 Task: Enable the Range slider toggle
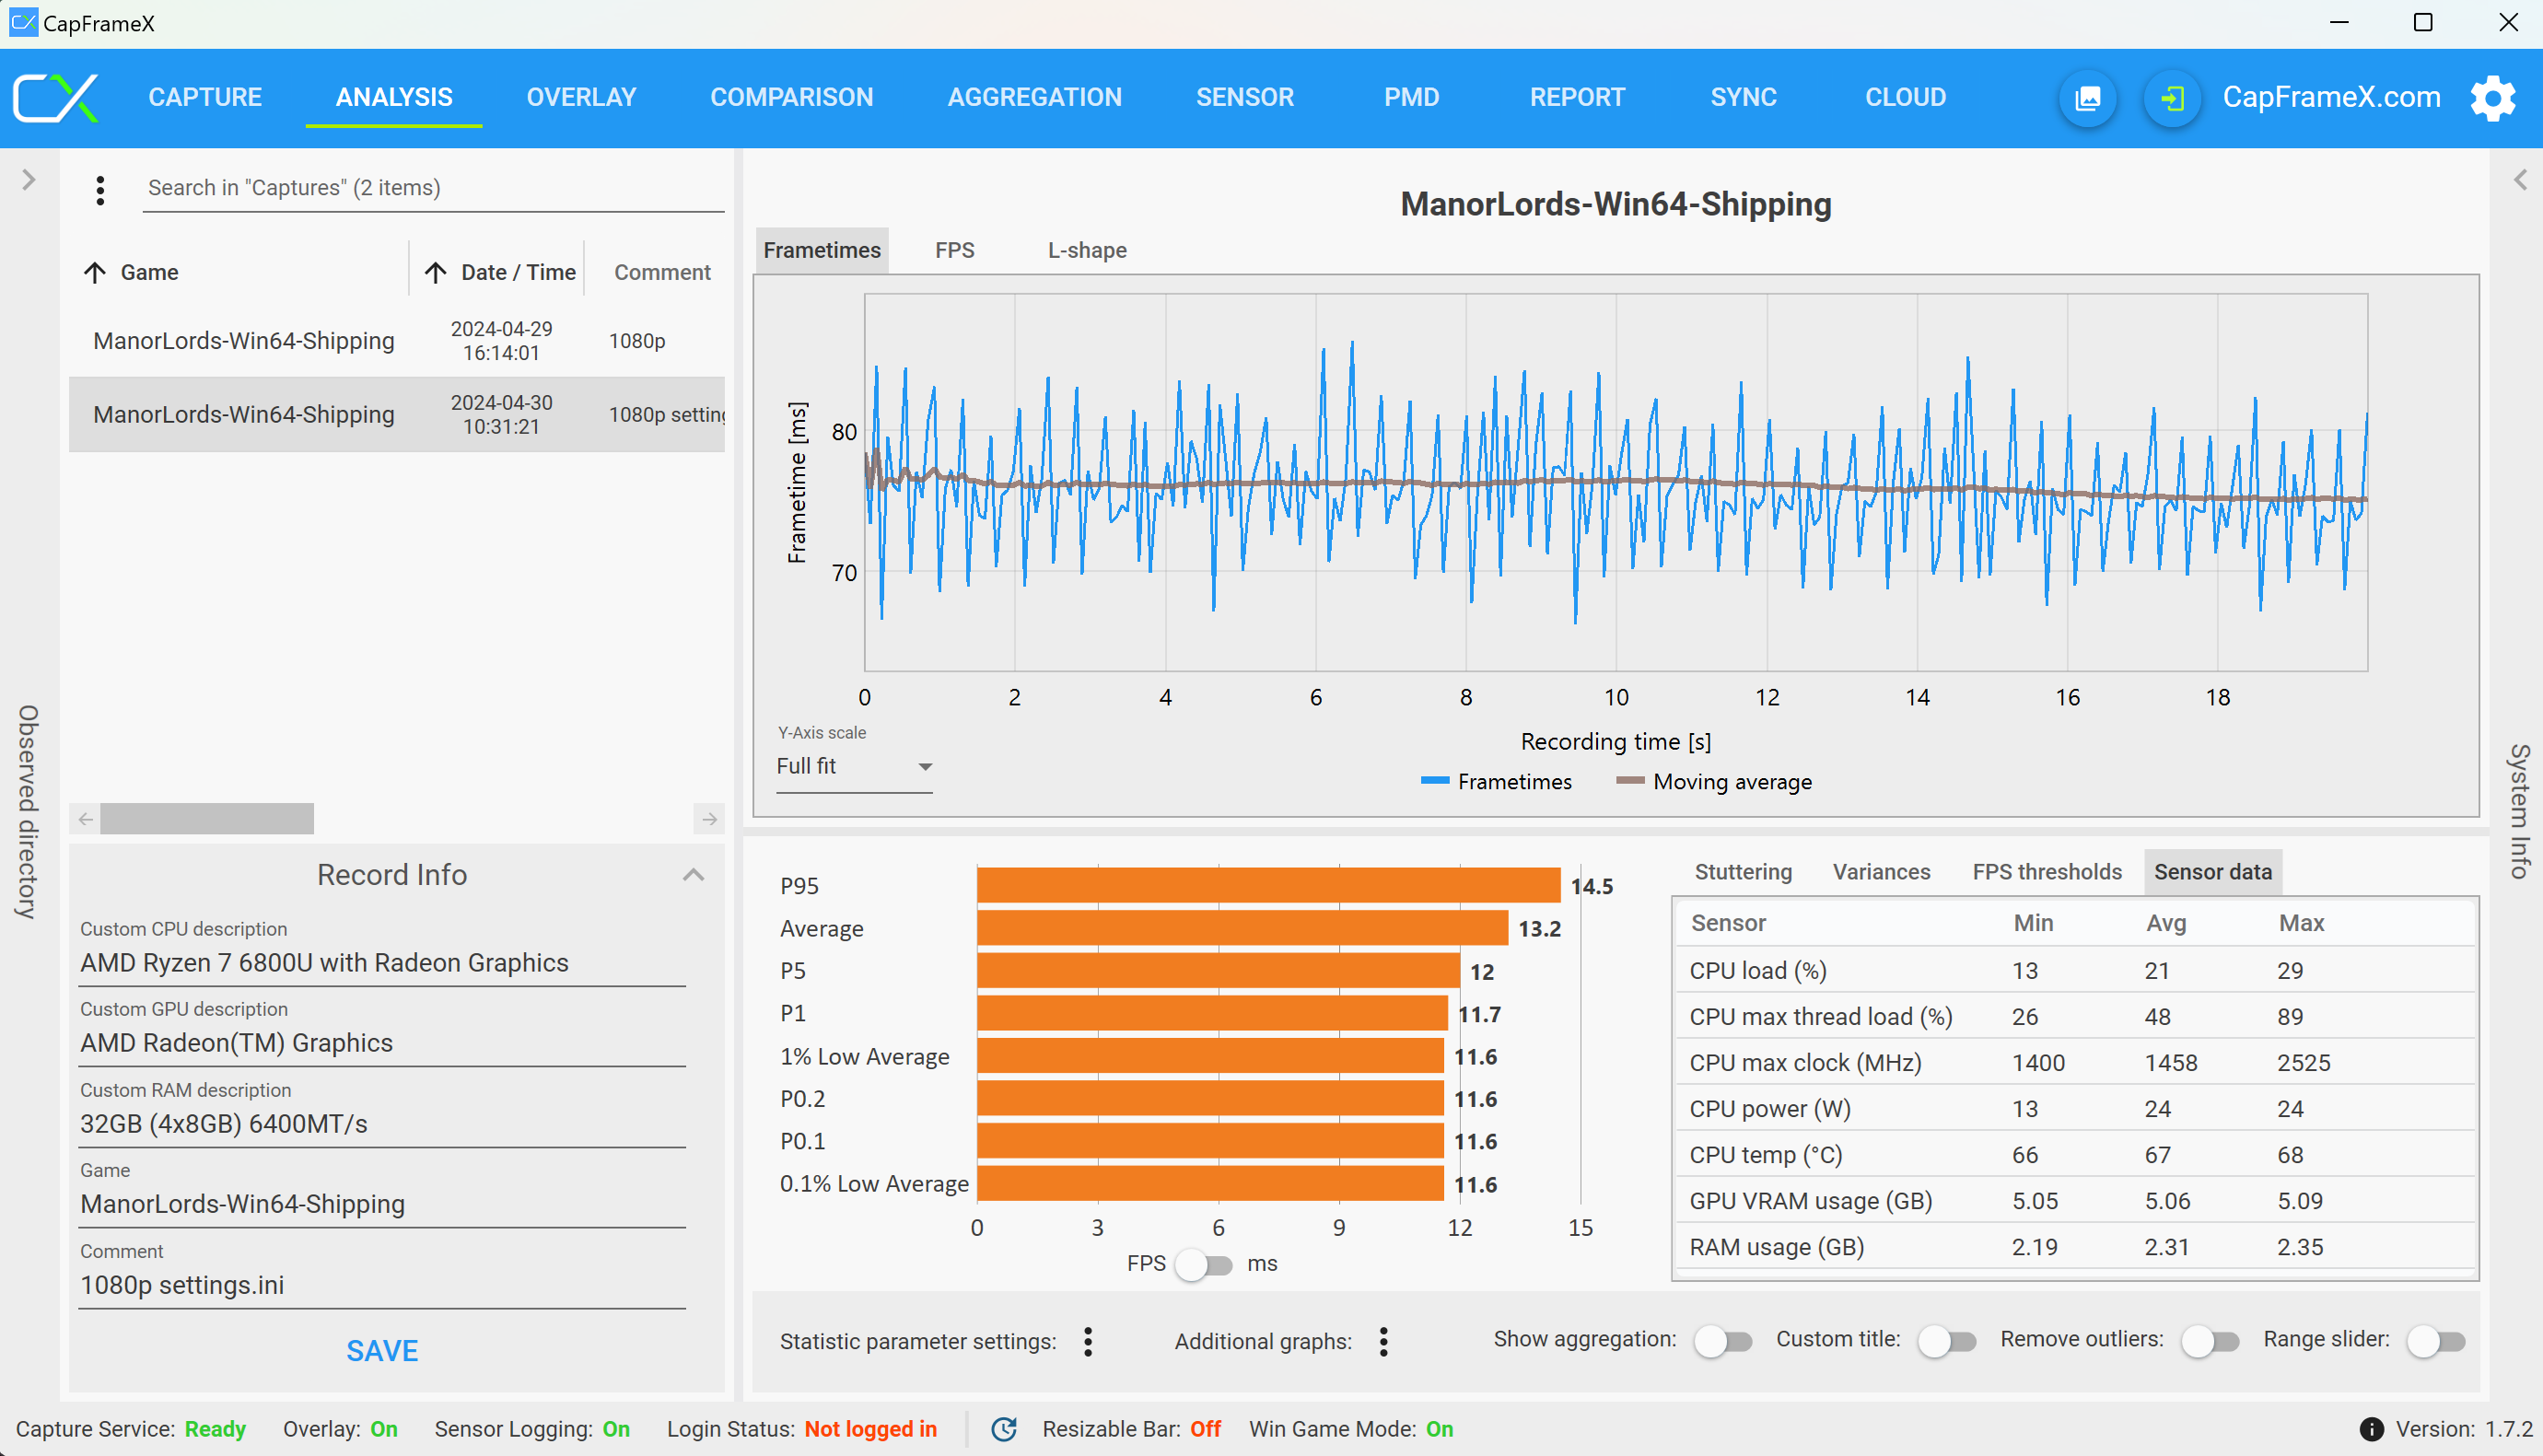[x=2436, y=1341]
